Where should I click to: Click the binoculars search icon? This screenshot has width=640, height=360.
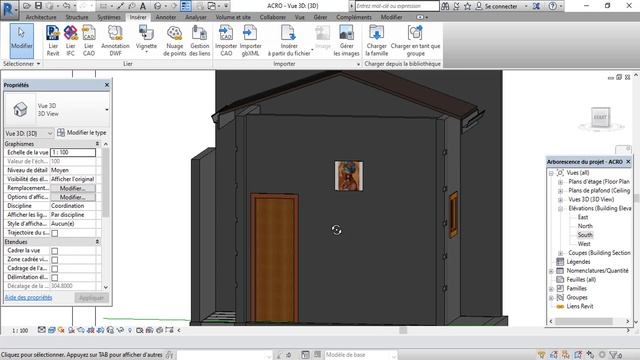[445, 6]
